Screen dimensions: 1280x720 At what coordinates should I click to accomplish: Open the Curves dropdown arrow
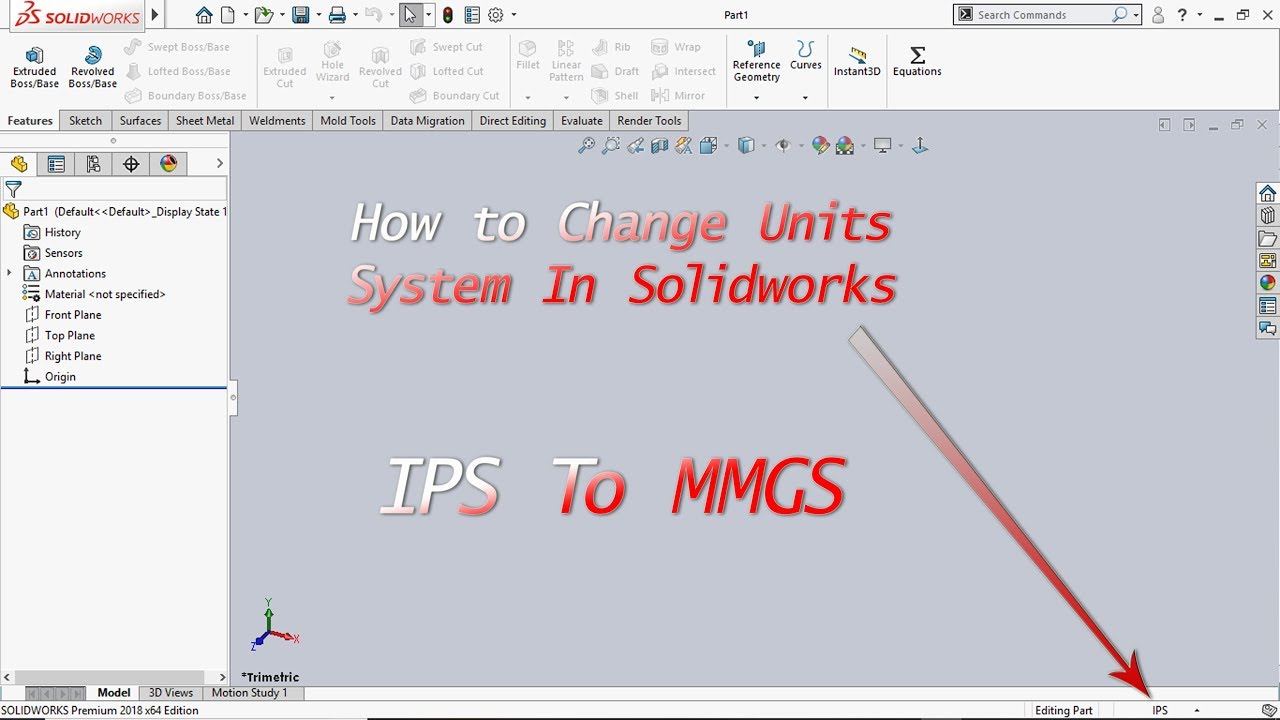(805, 98)
